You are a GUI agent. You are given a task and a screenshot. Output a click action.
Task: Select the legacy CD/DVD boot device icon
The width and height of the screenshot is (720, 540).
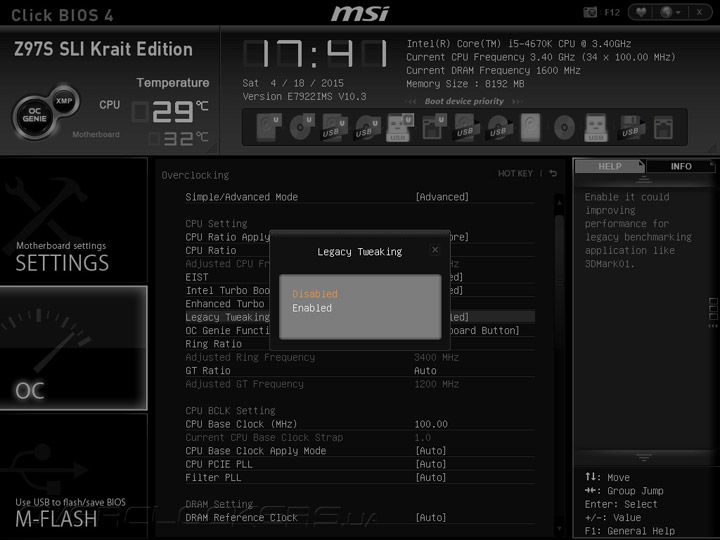[564, 127]
